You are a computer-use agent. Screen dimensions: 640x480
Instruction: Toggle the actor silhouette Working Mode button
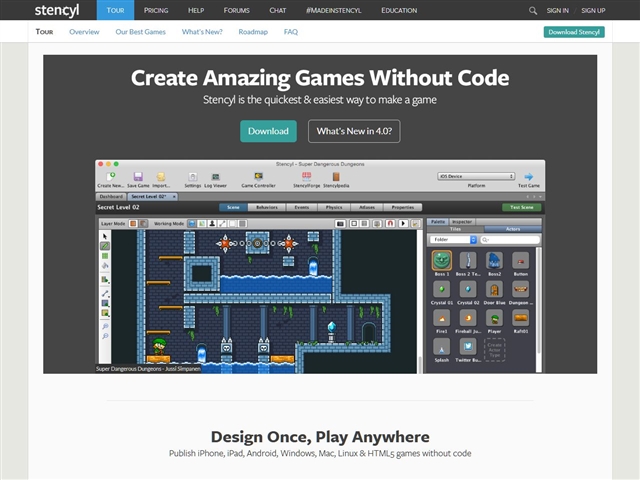tap(212, 224)
